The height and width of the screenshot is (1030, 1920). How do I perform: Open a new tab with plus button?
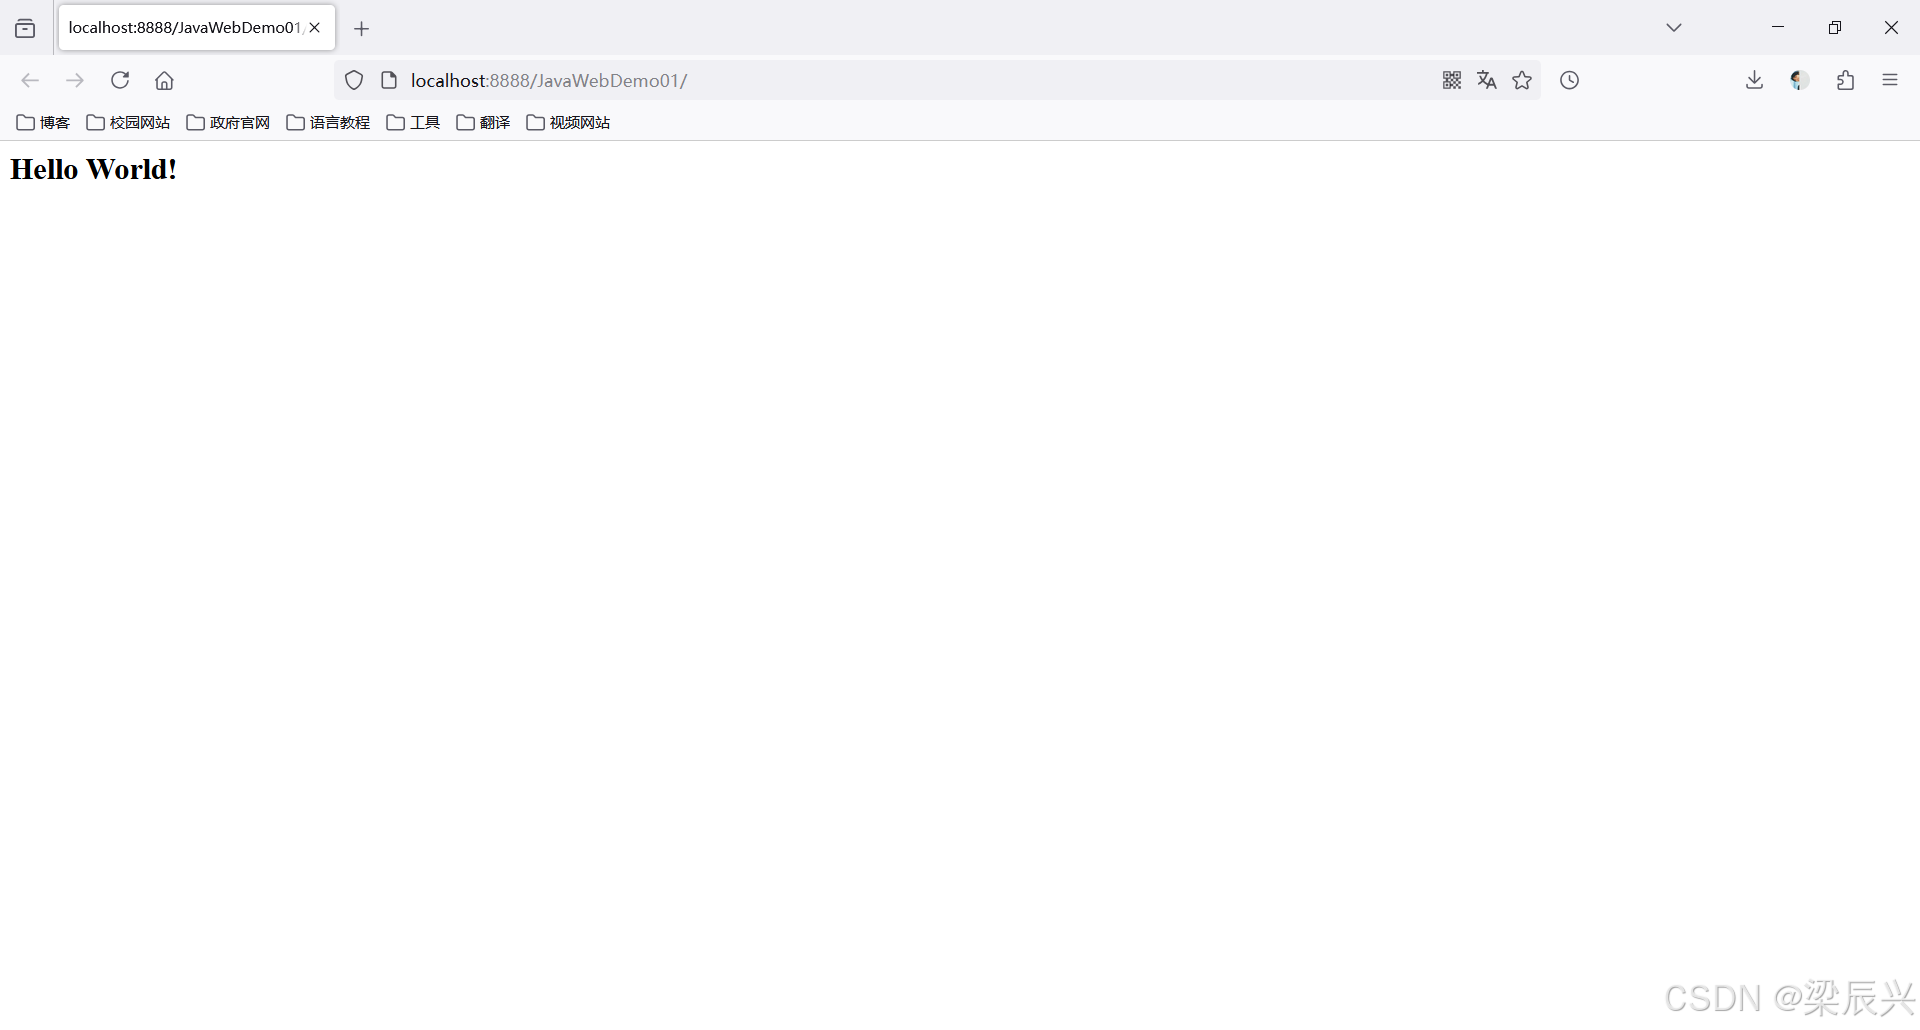tap(362, 29)
